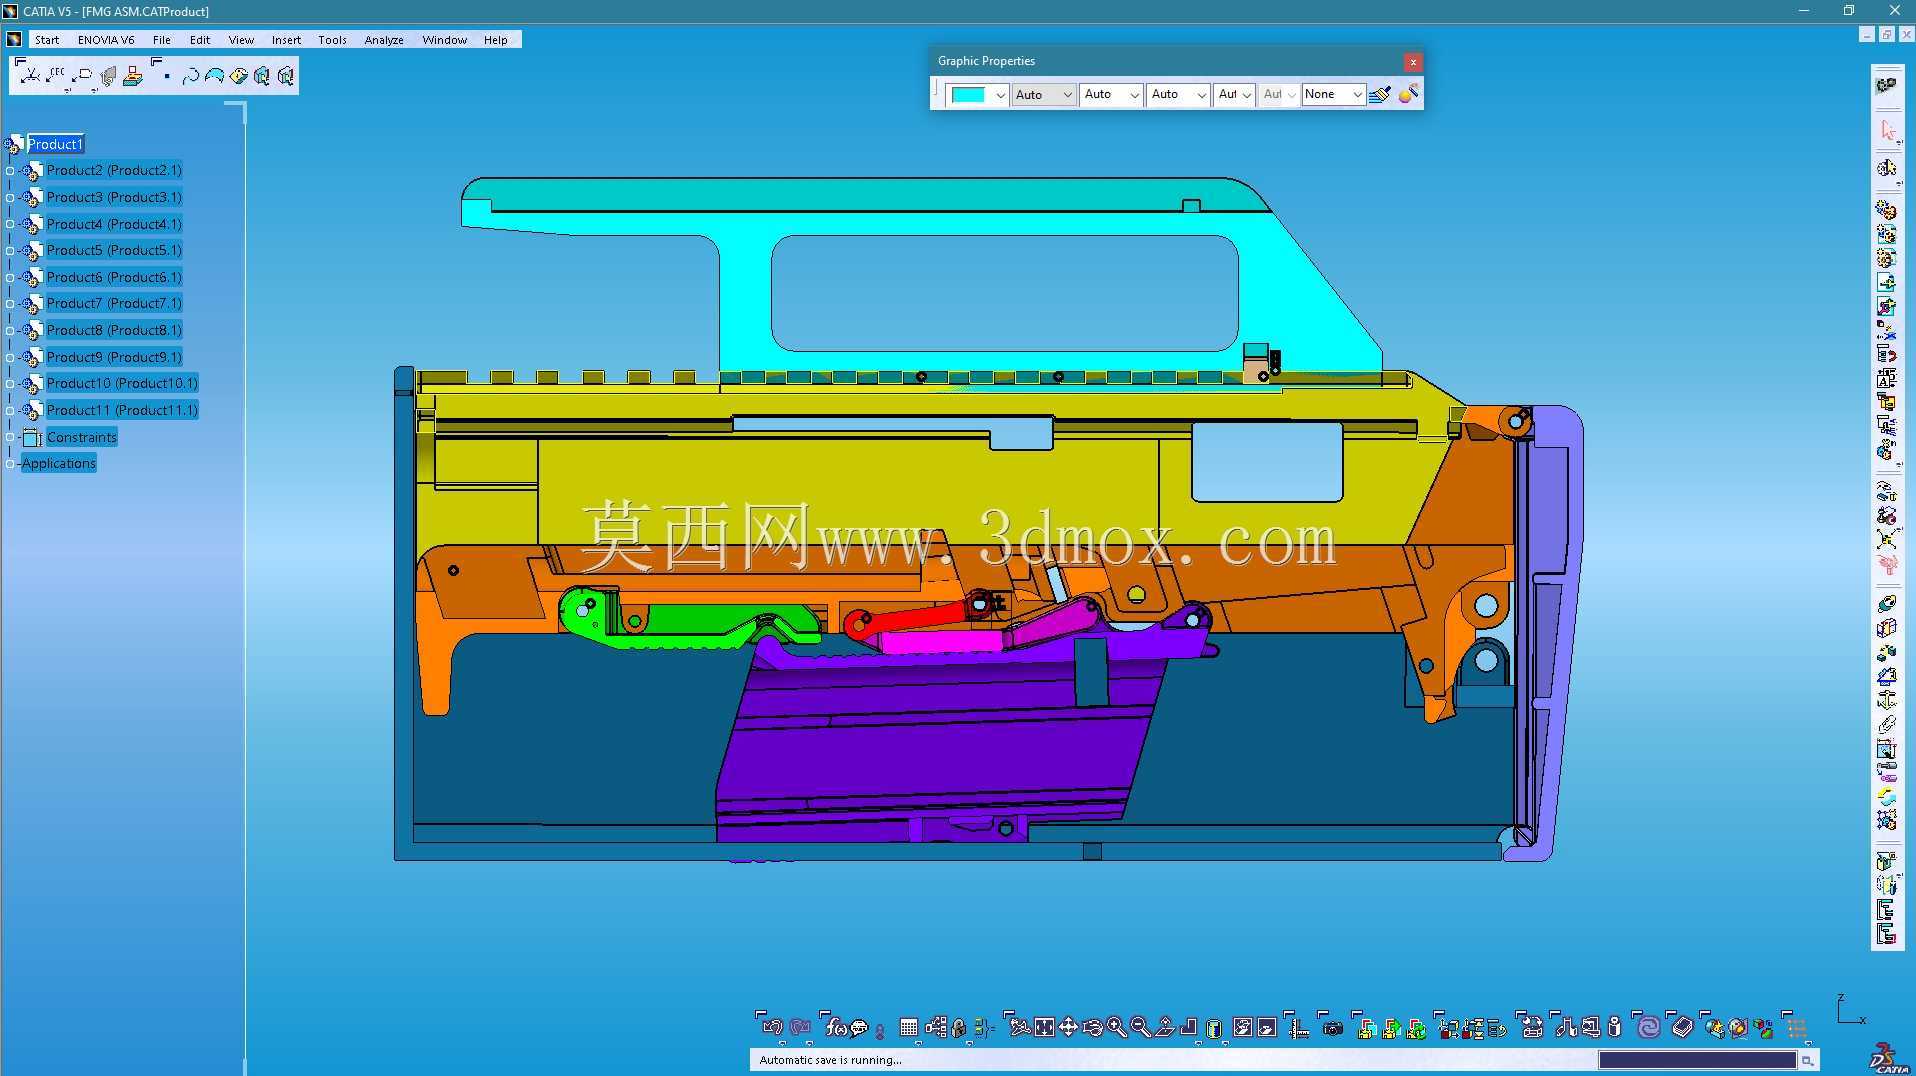
Task: Select Product9 (Product9.1) in the tree
Action: 114,357
